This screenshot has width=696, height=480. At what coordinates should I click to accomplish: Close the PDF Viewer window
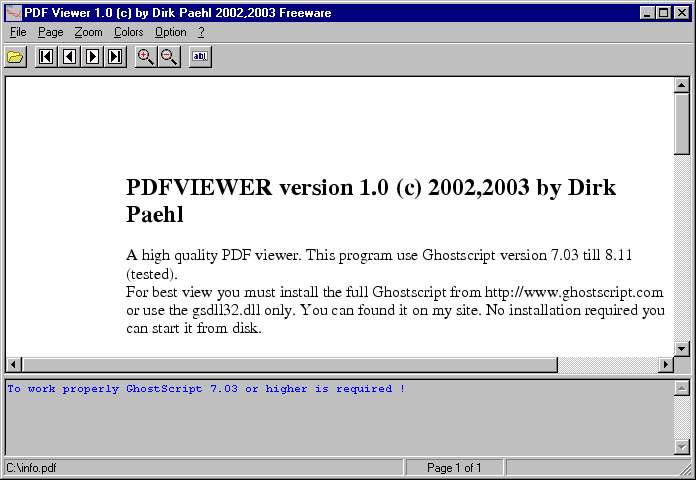click(682, 13)
